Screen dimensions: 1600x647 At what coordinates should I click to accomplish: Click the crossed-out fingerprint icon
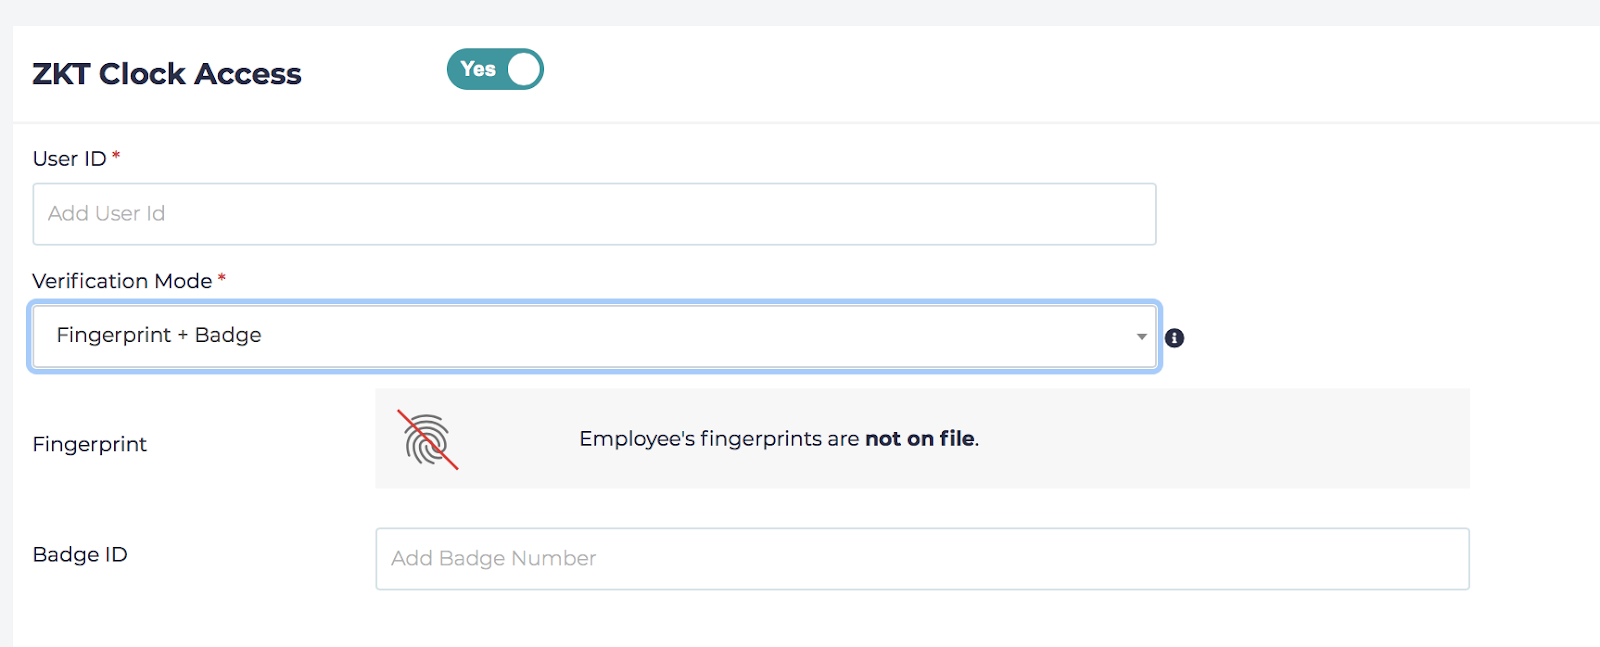click(x=429, y=440)
